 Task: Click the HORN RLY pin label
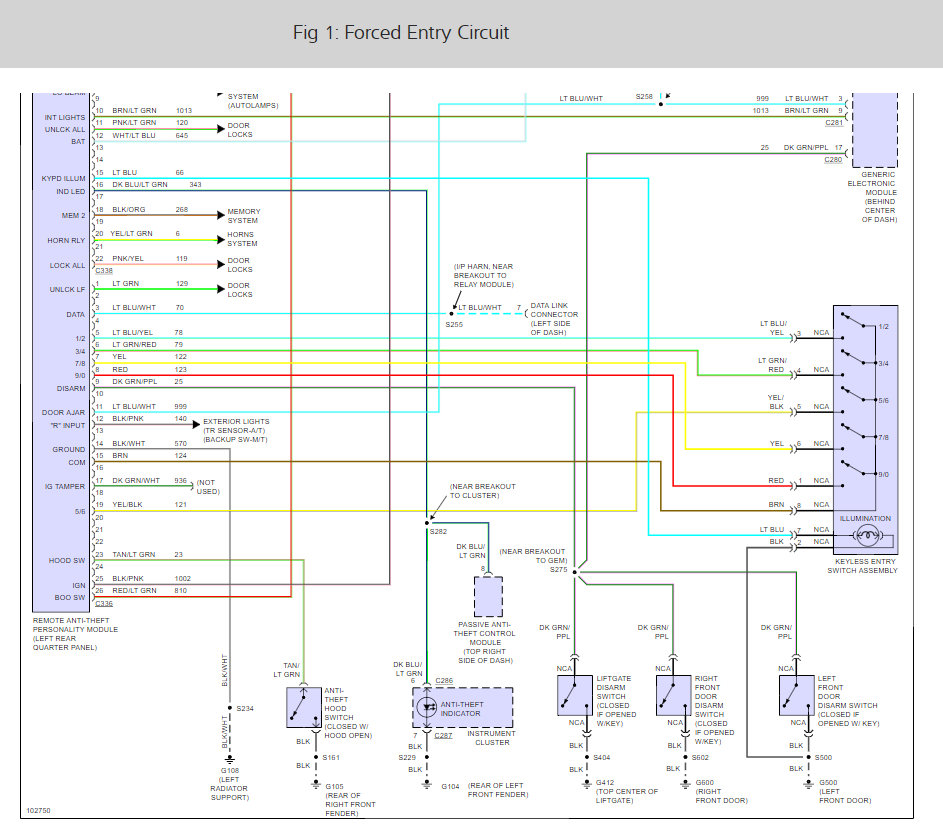point(66,240)
